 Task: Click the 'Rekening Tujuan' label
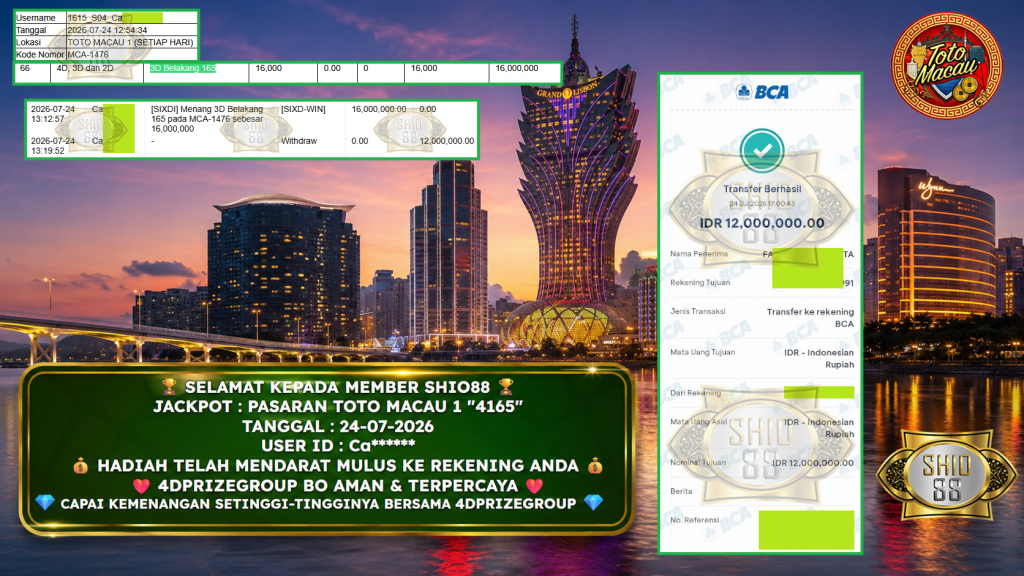pyautogui.click(x=700, y=283)
